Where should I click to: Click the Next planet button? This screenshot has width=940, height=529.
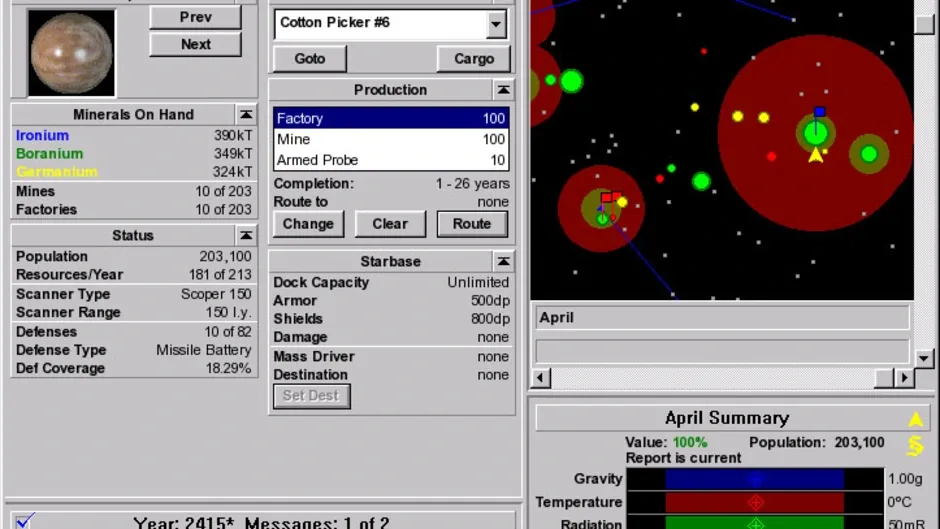[195, 44]
